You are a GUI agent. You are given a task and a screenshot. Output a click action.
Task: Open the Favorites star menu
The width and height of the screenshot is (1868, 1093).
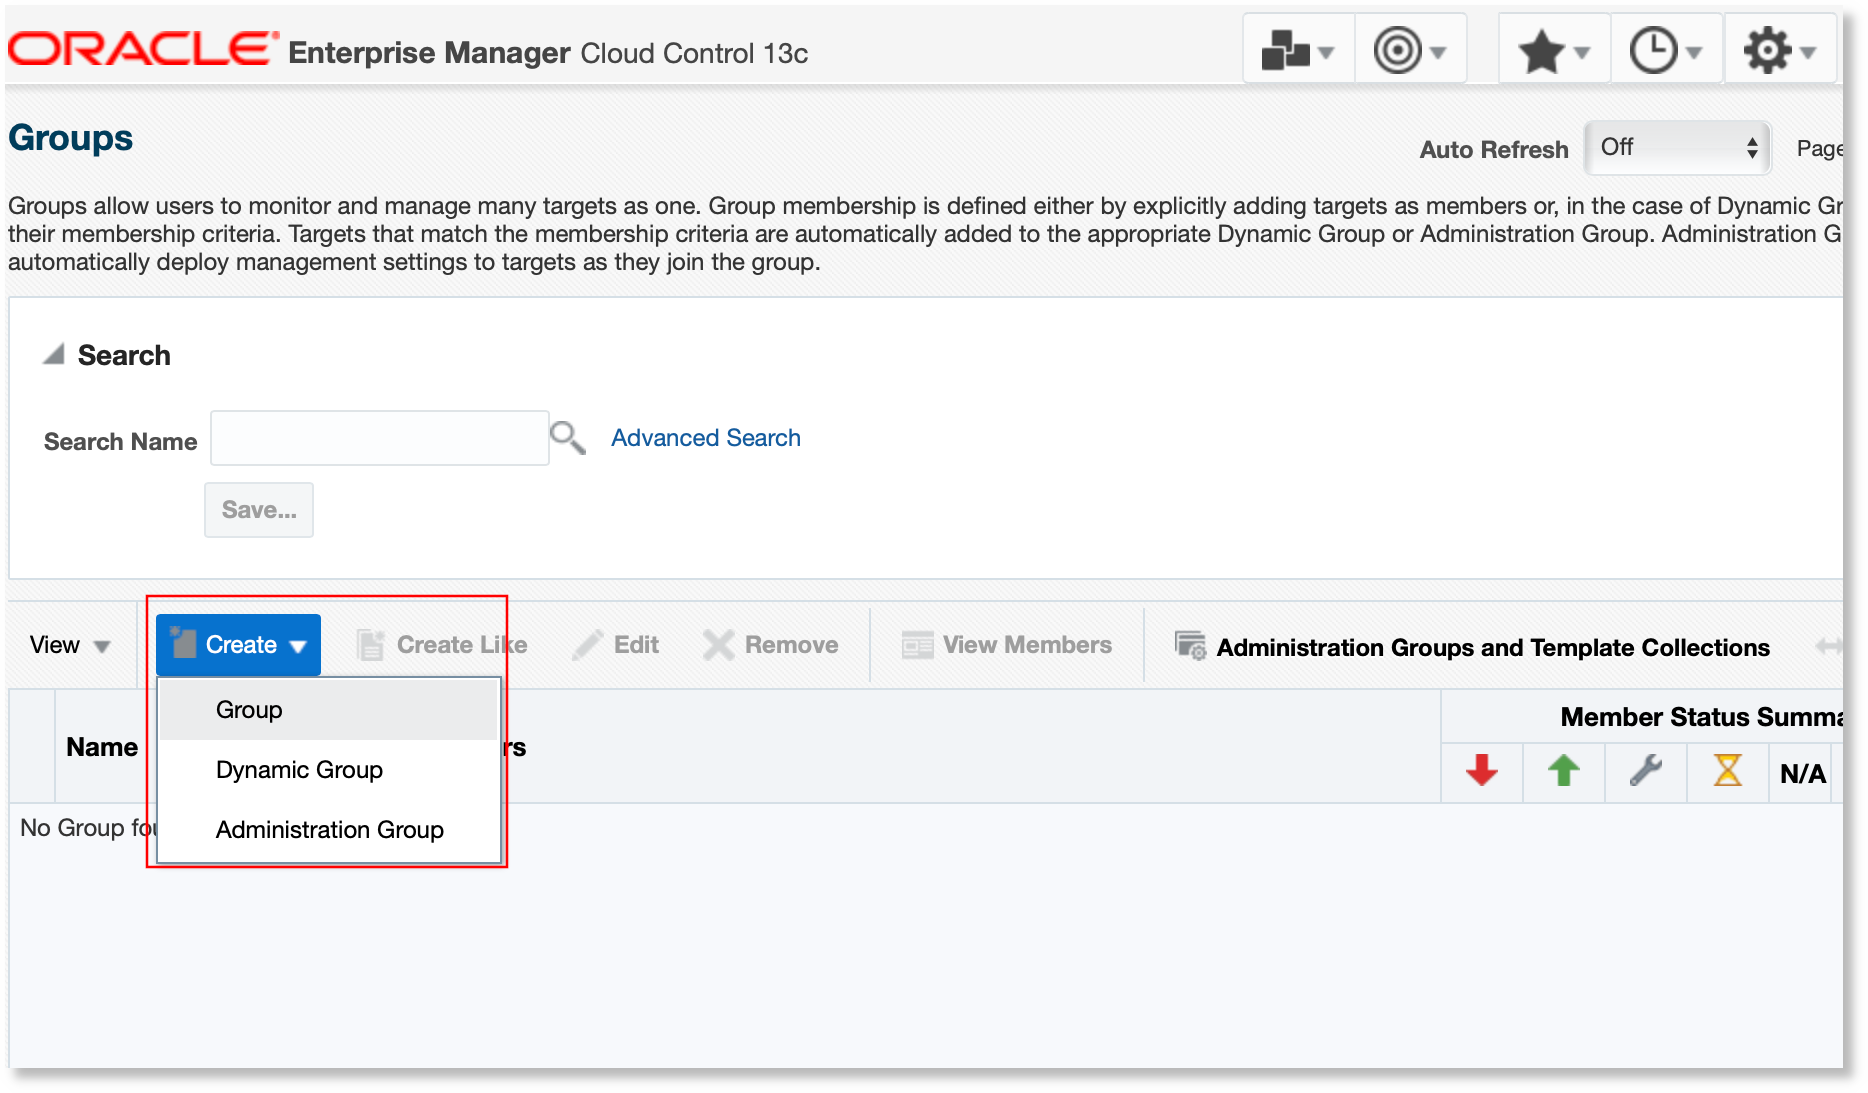click(1554, 50)
